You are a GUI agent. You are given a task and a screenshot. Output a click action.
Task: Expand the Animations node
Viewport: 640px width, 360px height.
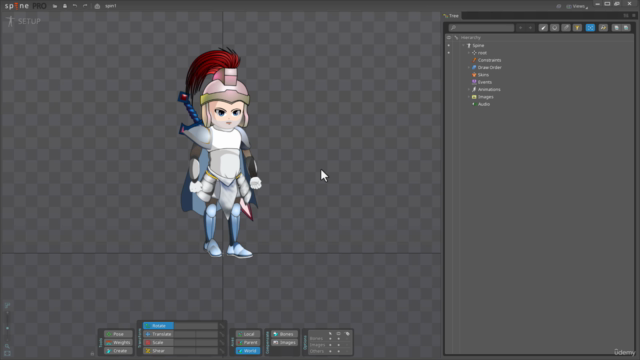[x=469, y=89]
